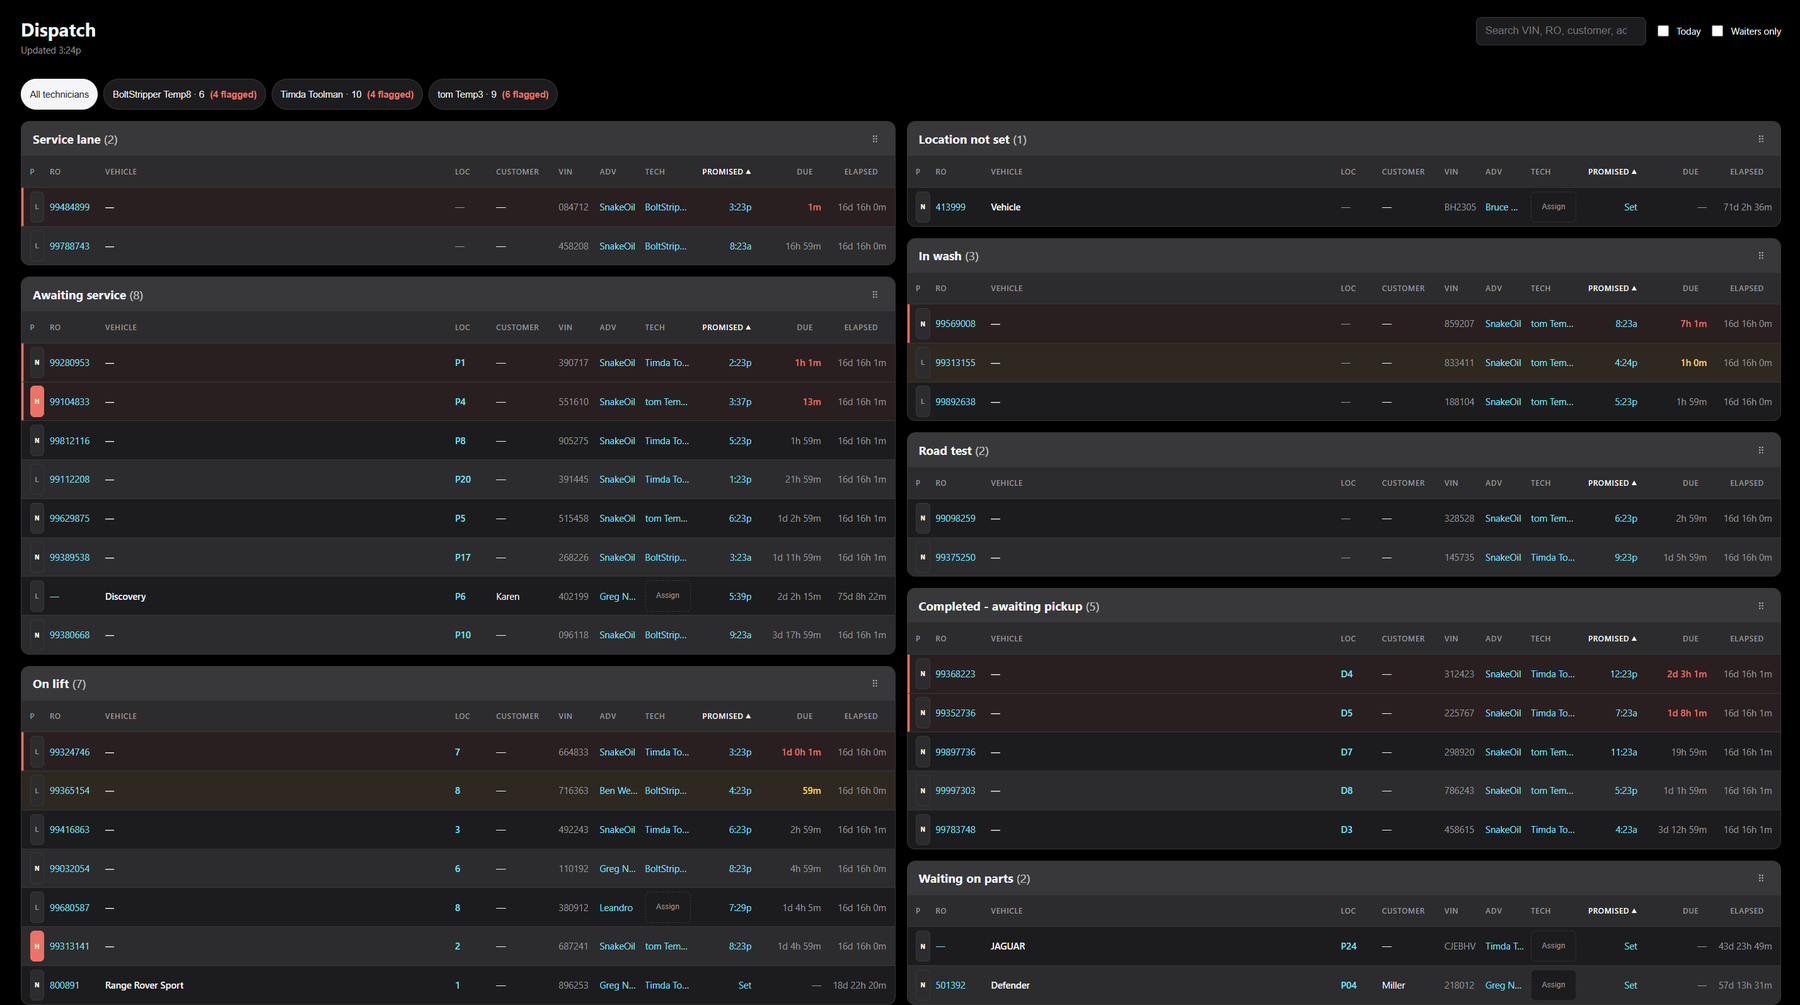Viewport: 1800px width, 1005px height.
Task: Open repair order 99380668
Action: 69,635
